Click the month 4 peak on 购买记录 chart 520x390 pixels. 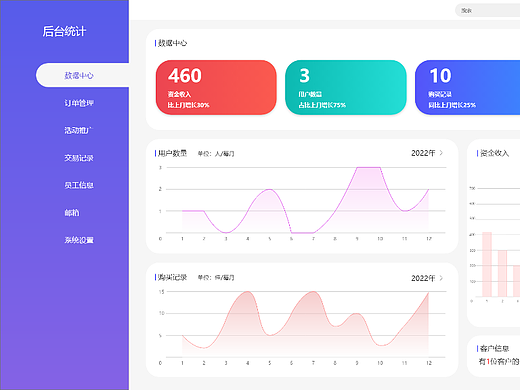[248, 292]
